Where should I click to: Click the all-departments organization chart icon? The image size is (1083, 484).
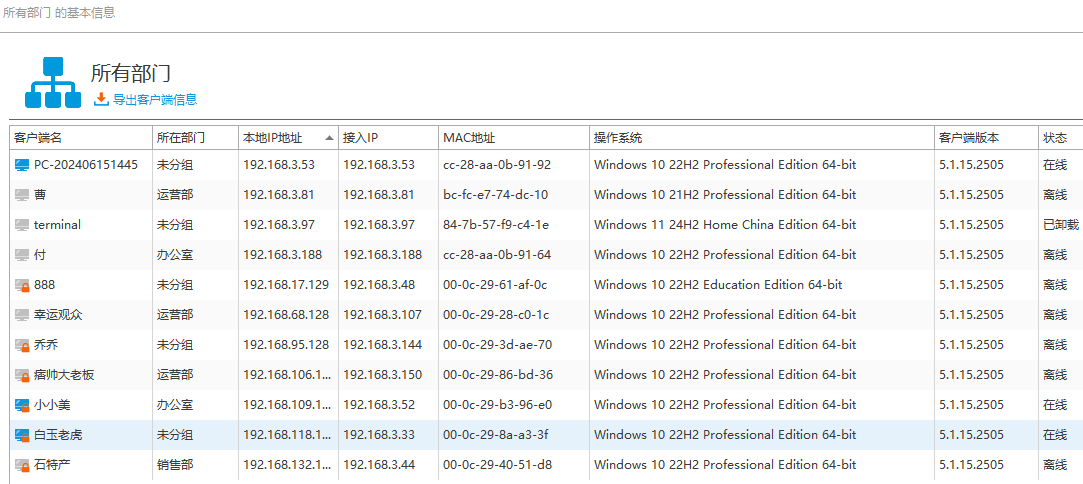(x=53, y=82)
